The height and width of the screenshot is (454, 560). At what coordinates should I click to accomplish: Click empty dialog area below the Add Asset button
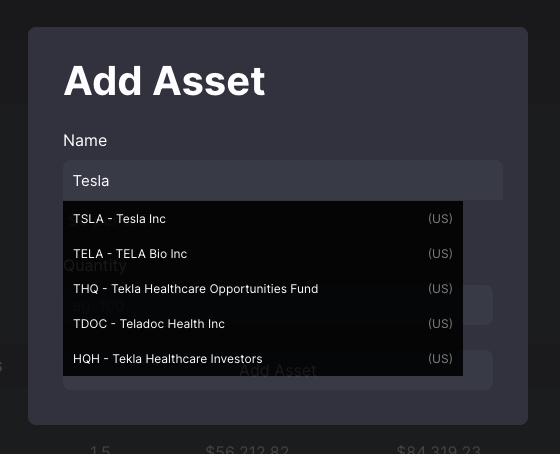[278, 407]
